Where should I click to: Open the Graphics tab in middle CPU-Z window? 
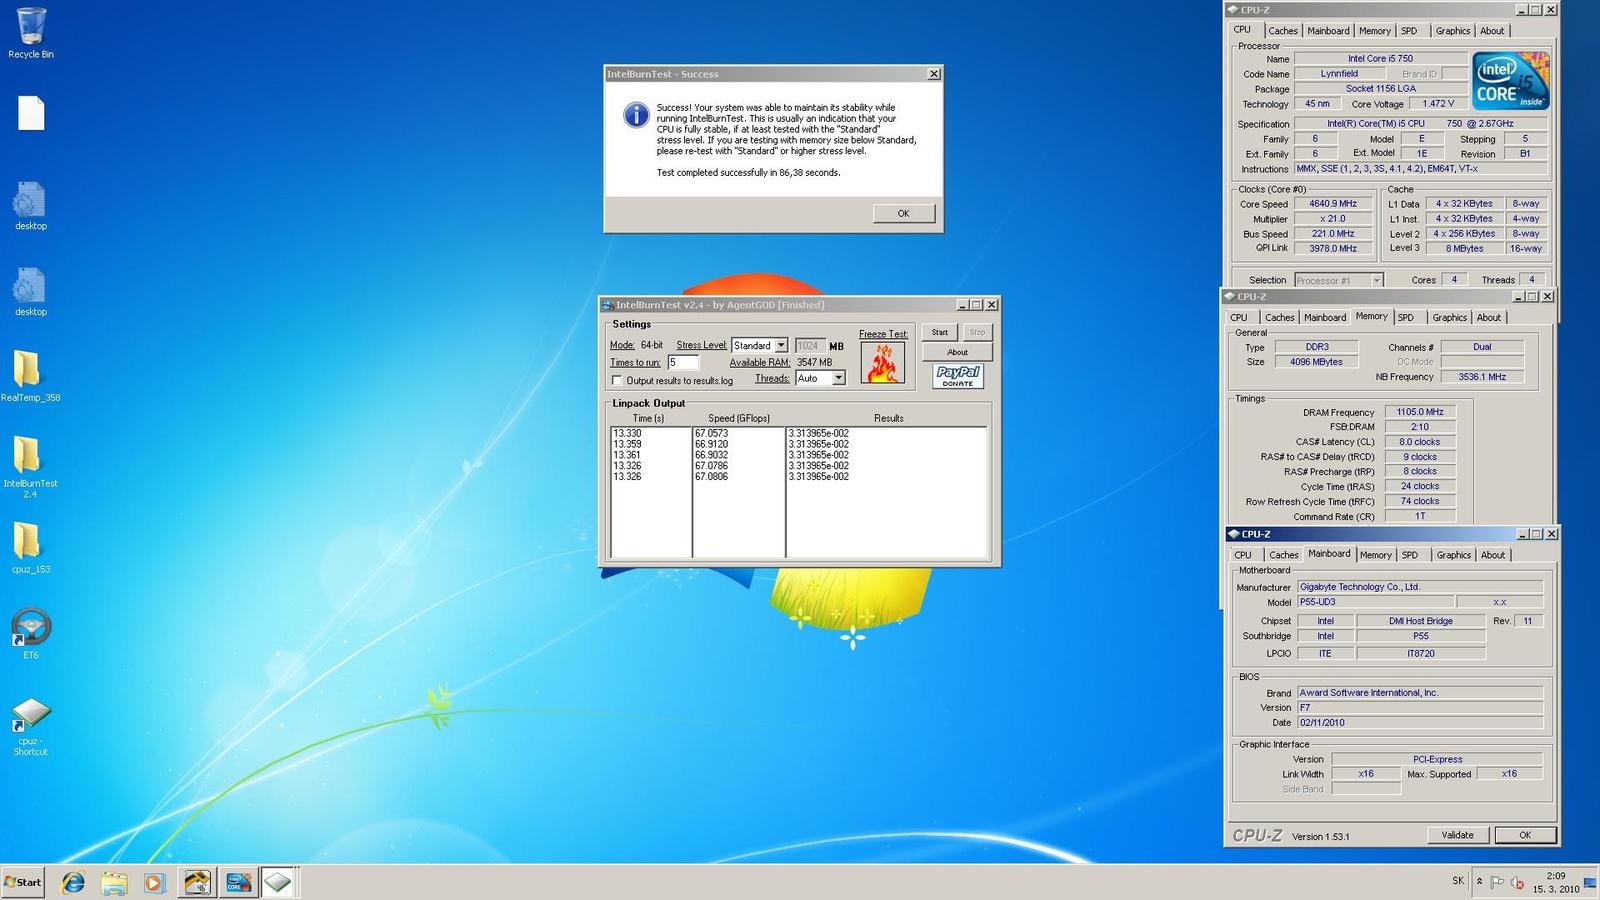[1449, 318]
